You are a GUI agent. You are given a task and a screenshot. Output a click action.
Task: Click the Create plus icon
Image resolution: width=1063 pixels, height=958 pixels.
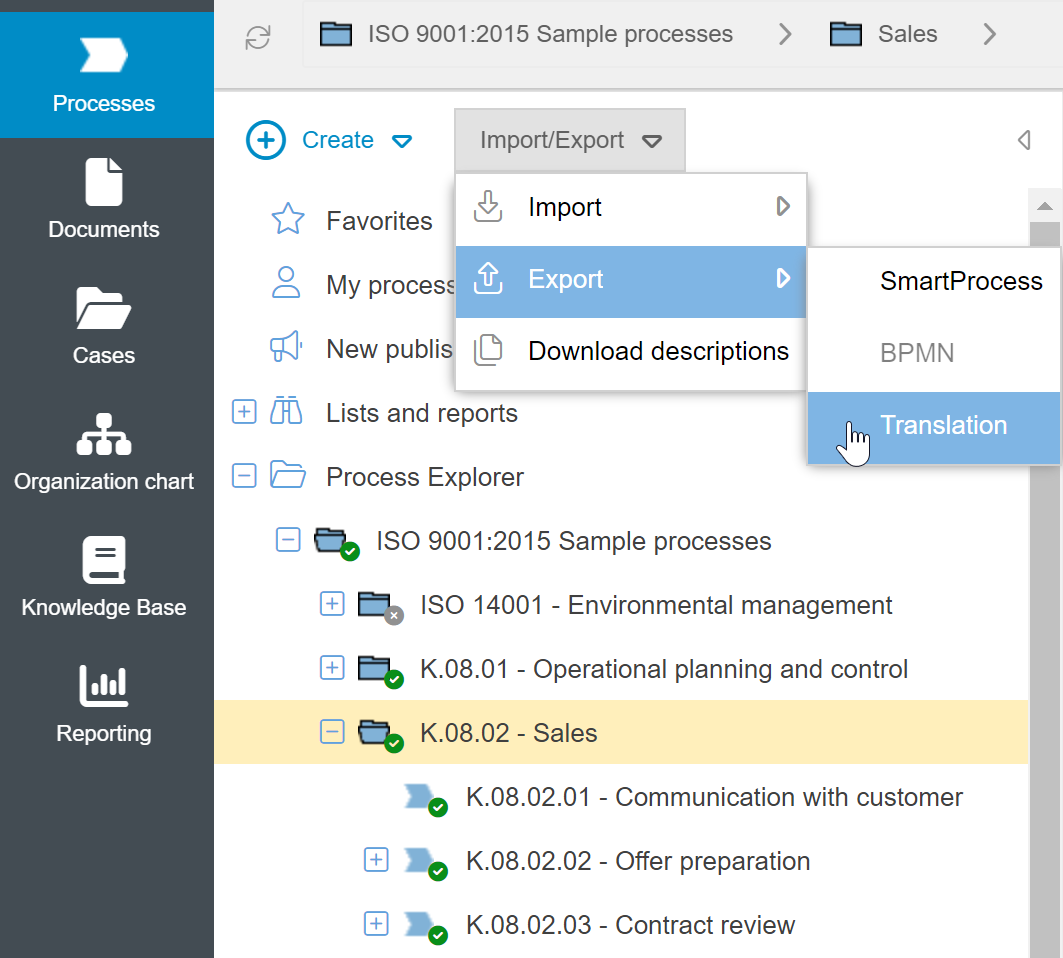(x=266, y=140)
